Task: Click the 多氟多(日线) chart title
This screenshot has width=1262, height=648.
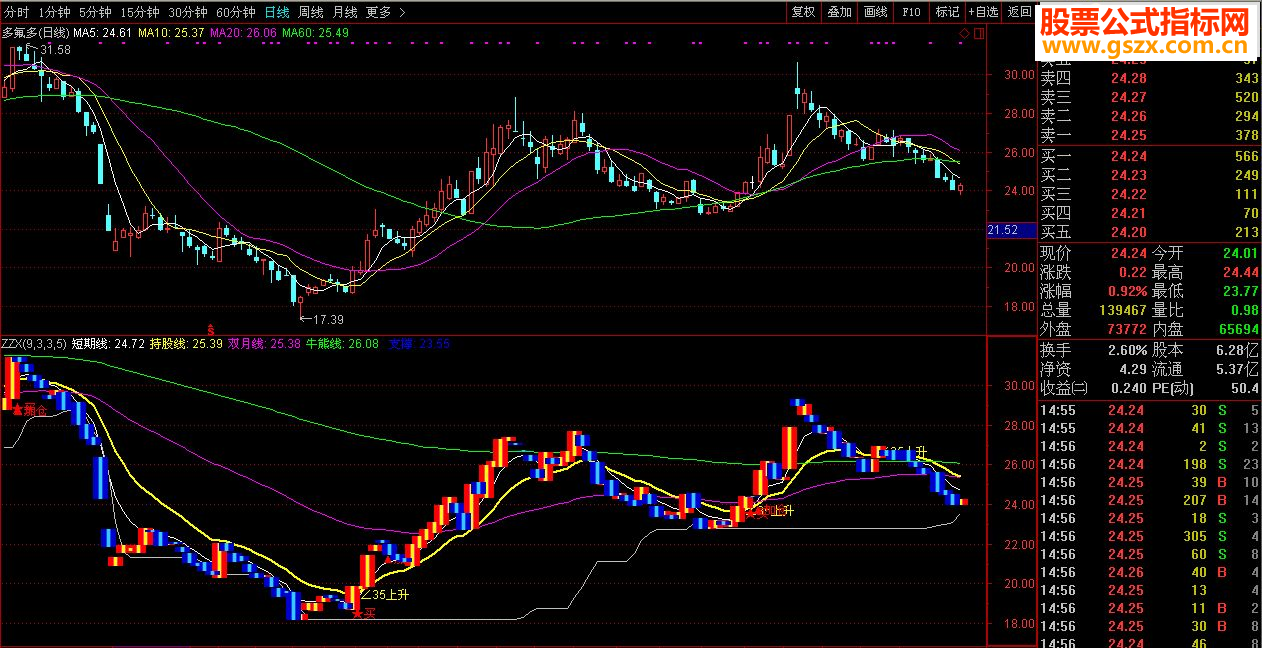Action: point(35,33)
